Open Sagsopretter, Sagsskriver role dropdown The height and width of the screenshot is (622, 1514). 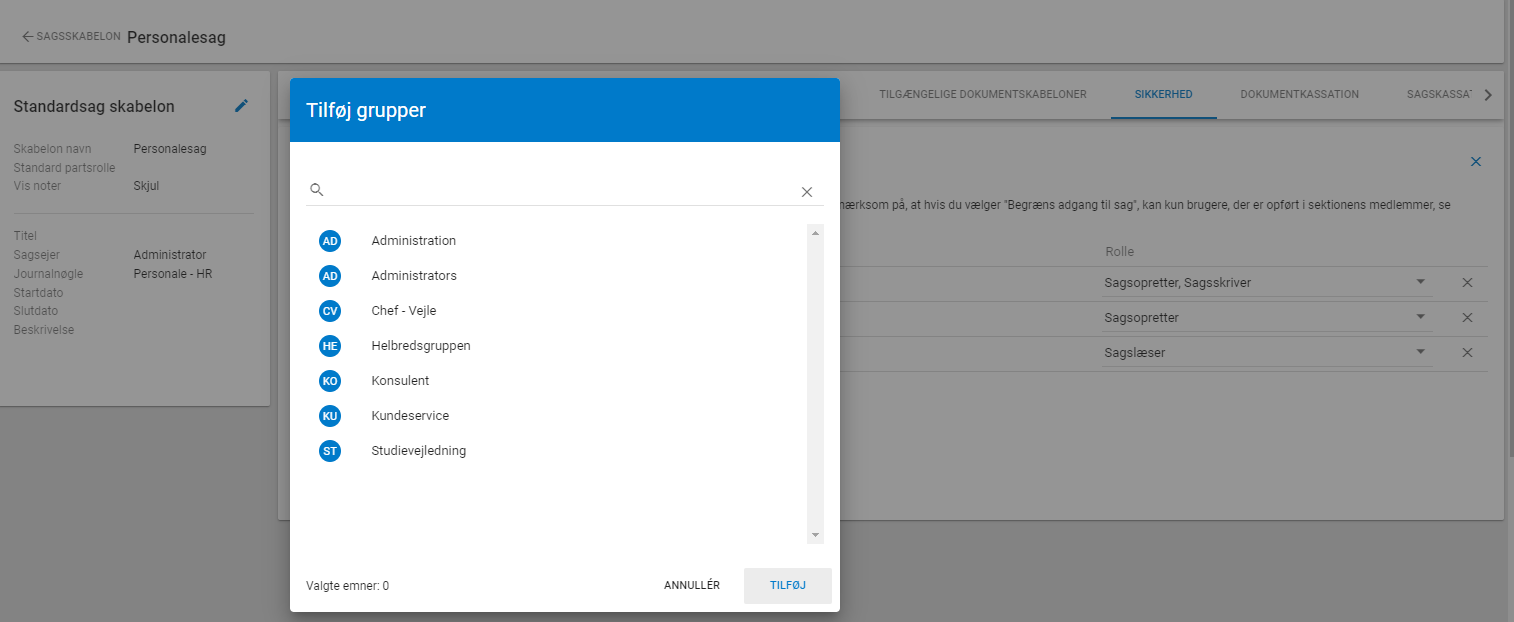click(1266, 283)
